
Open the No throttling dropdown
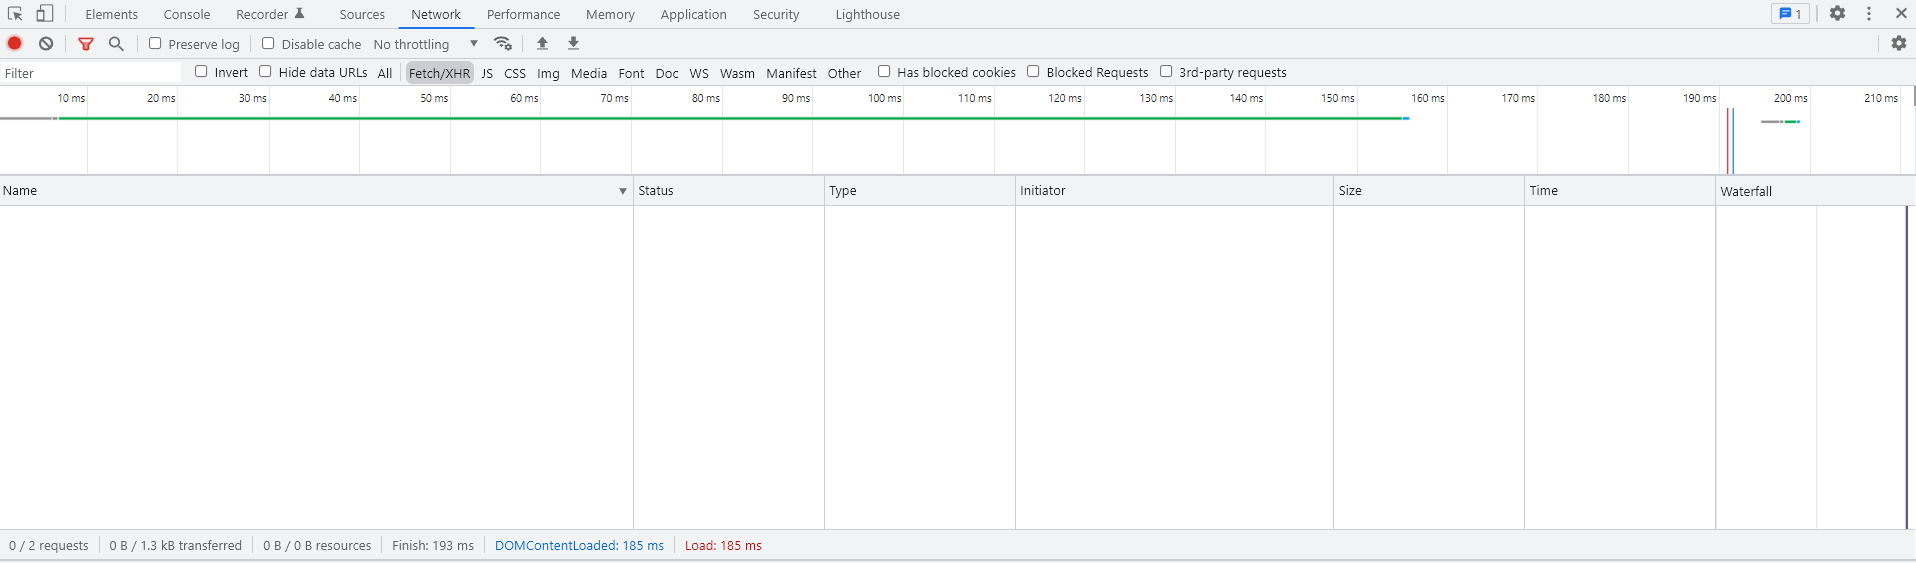[x=426, y=44]
